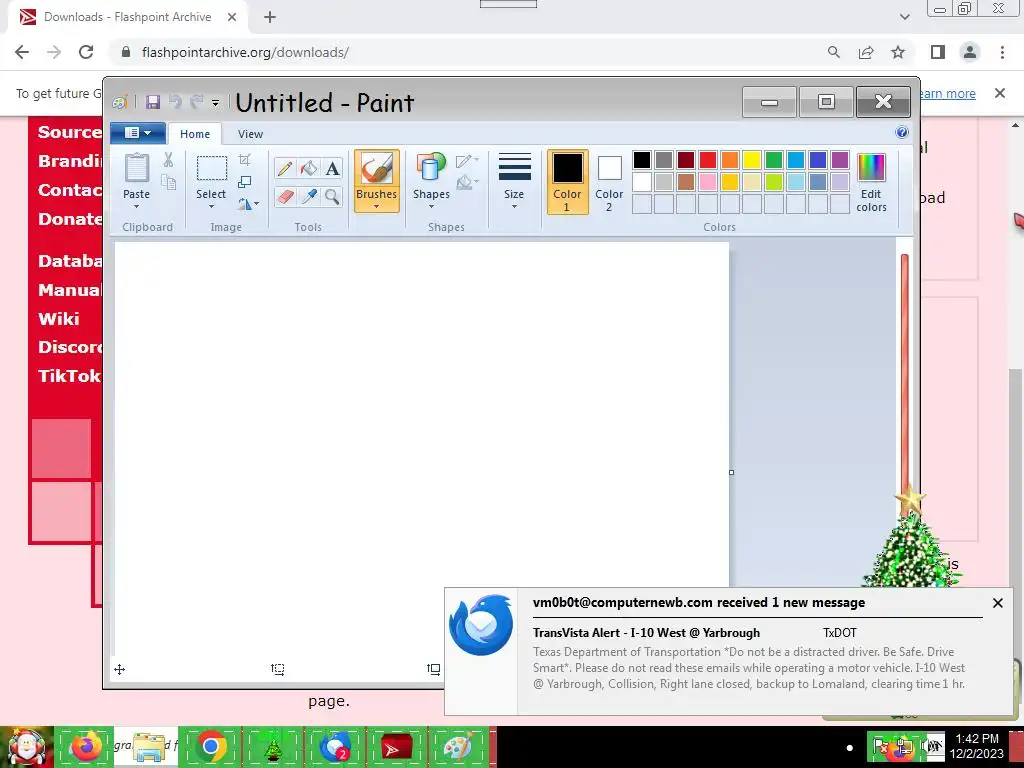Screen dimensions: 1024x768
Task: Switch to the Home ribbon tab
Action: [x=195, y=134]
